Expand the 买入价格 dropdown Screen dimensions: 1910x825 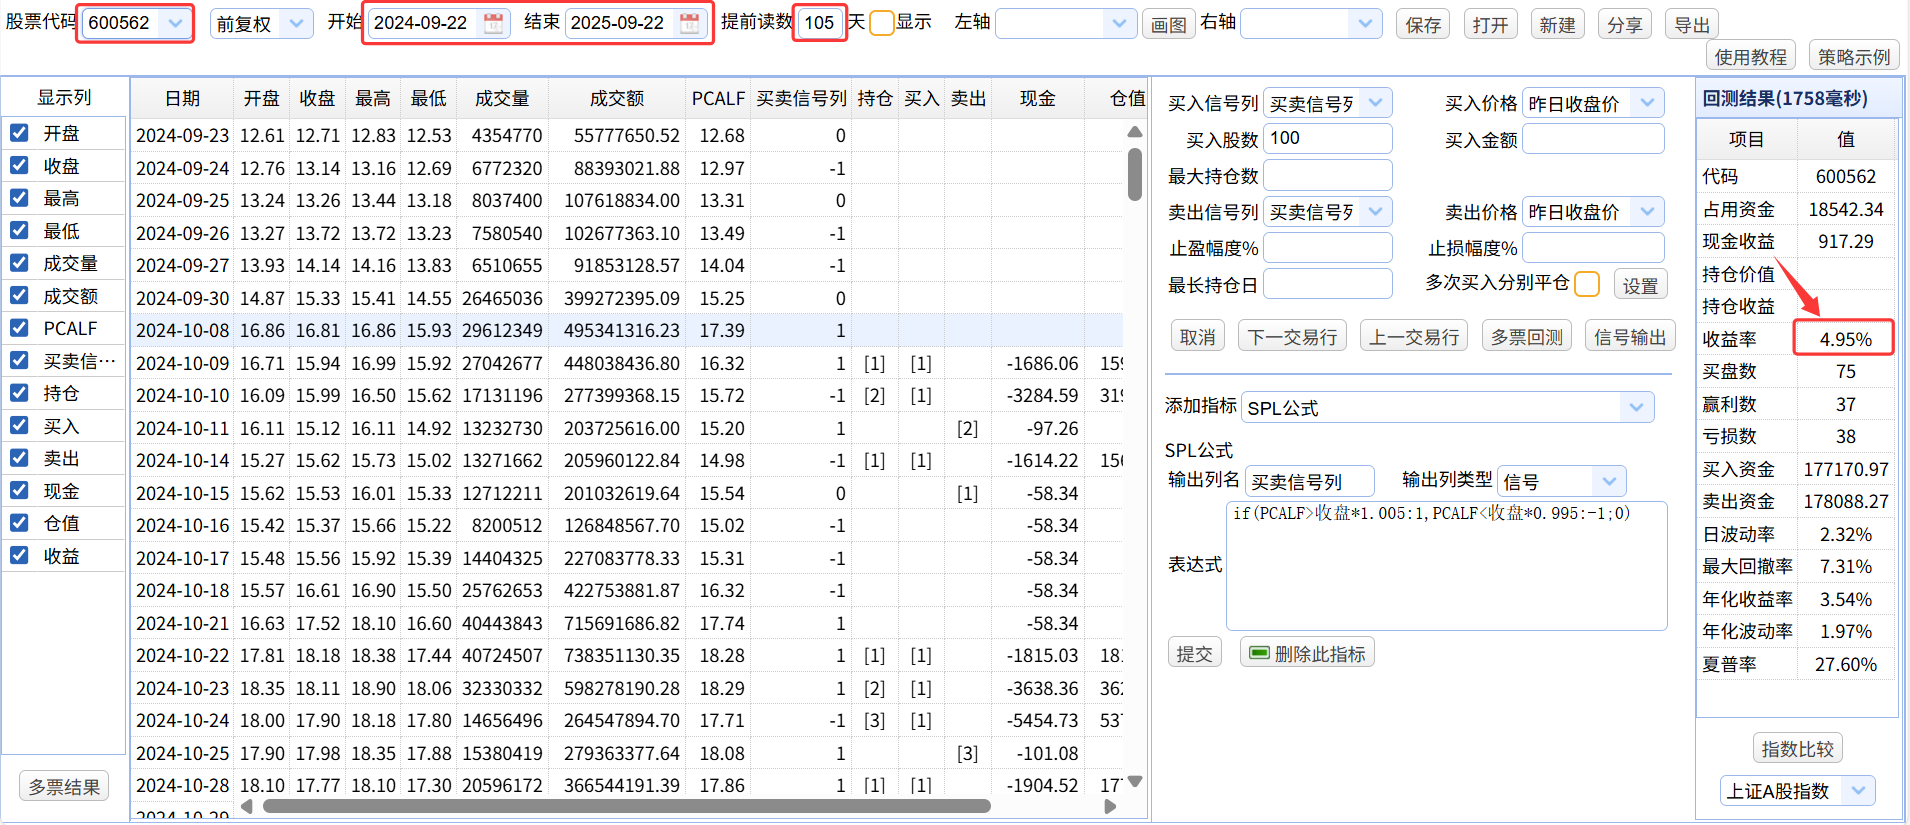pyautogui.click(x=1646, y=102)
